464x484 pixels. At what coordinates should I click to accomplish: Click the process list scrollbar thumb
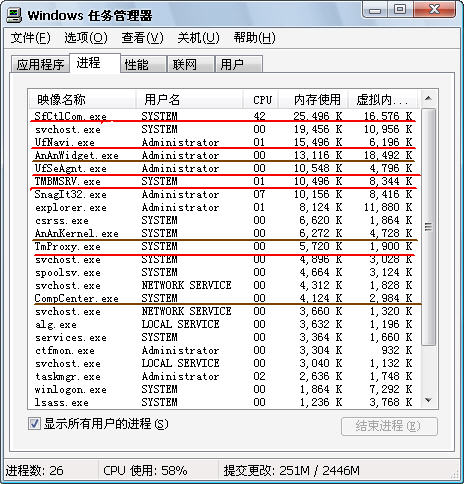(x=428, y=227)
